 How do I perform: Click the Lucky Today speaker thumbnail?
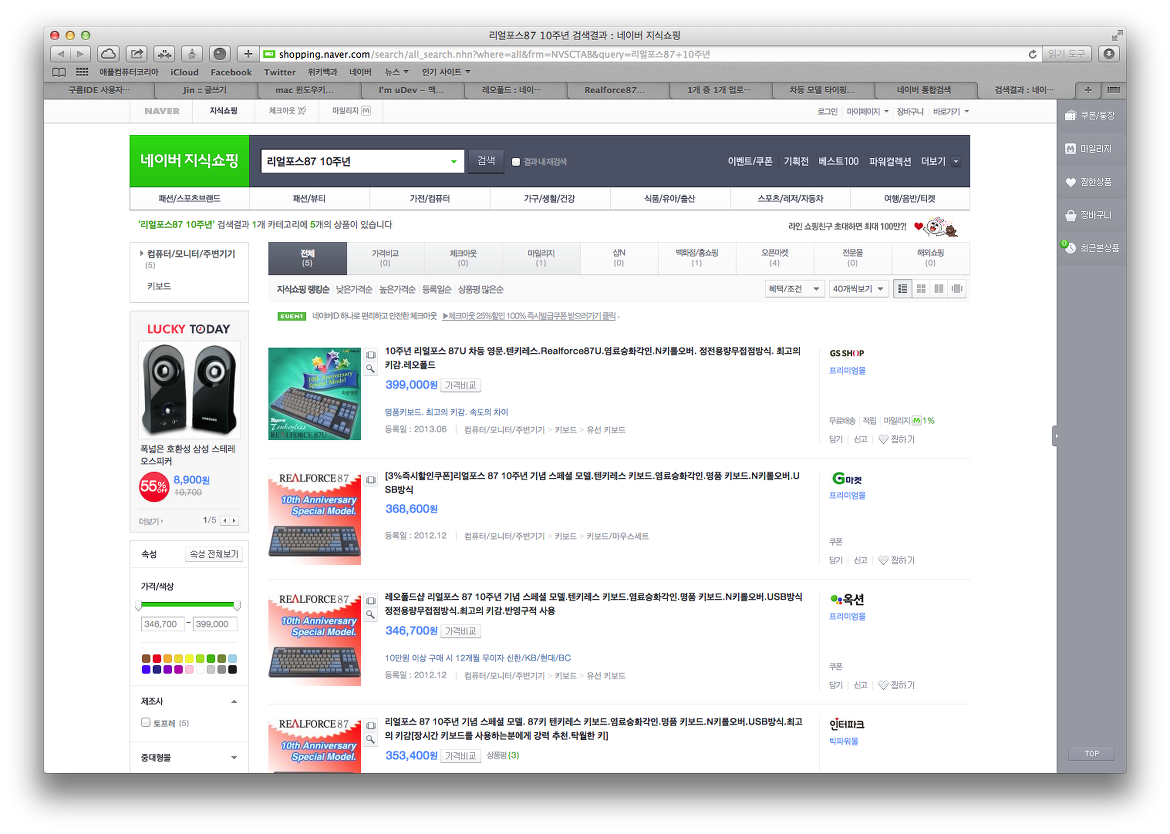tap(189, 390)
